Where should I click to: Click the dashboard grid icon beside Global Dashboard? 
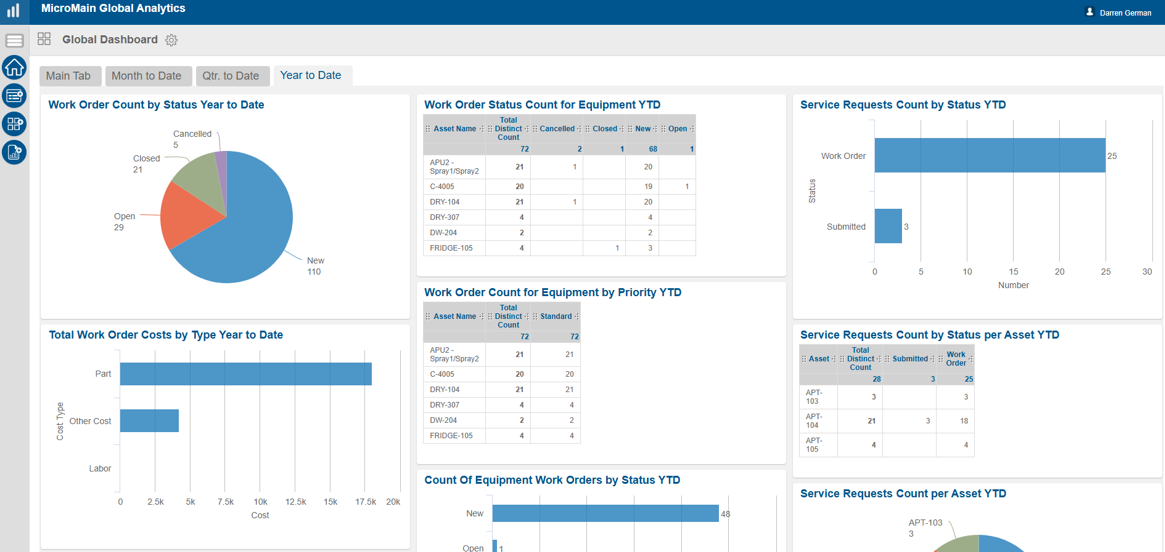44,39
